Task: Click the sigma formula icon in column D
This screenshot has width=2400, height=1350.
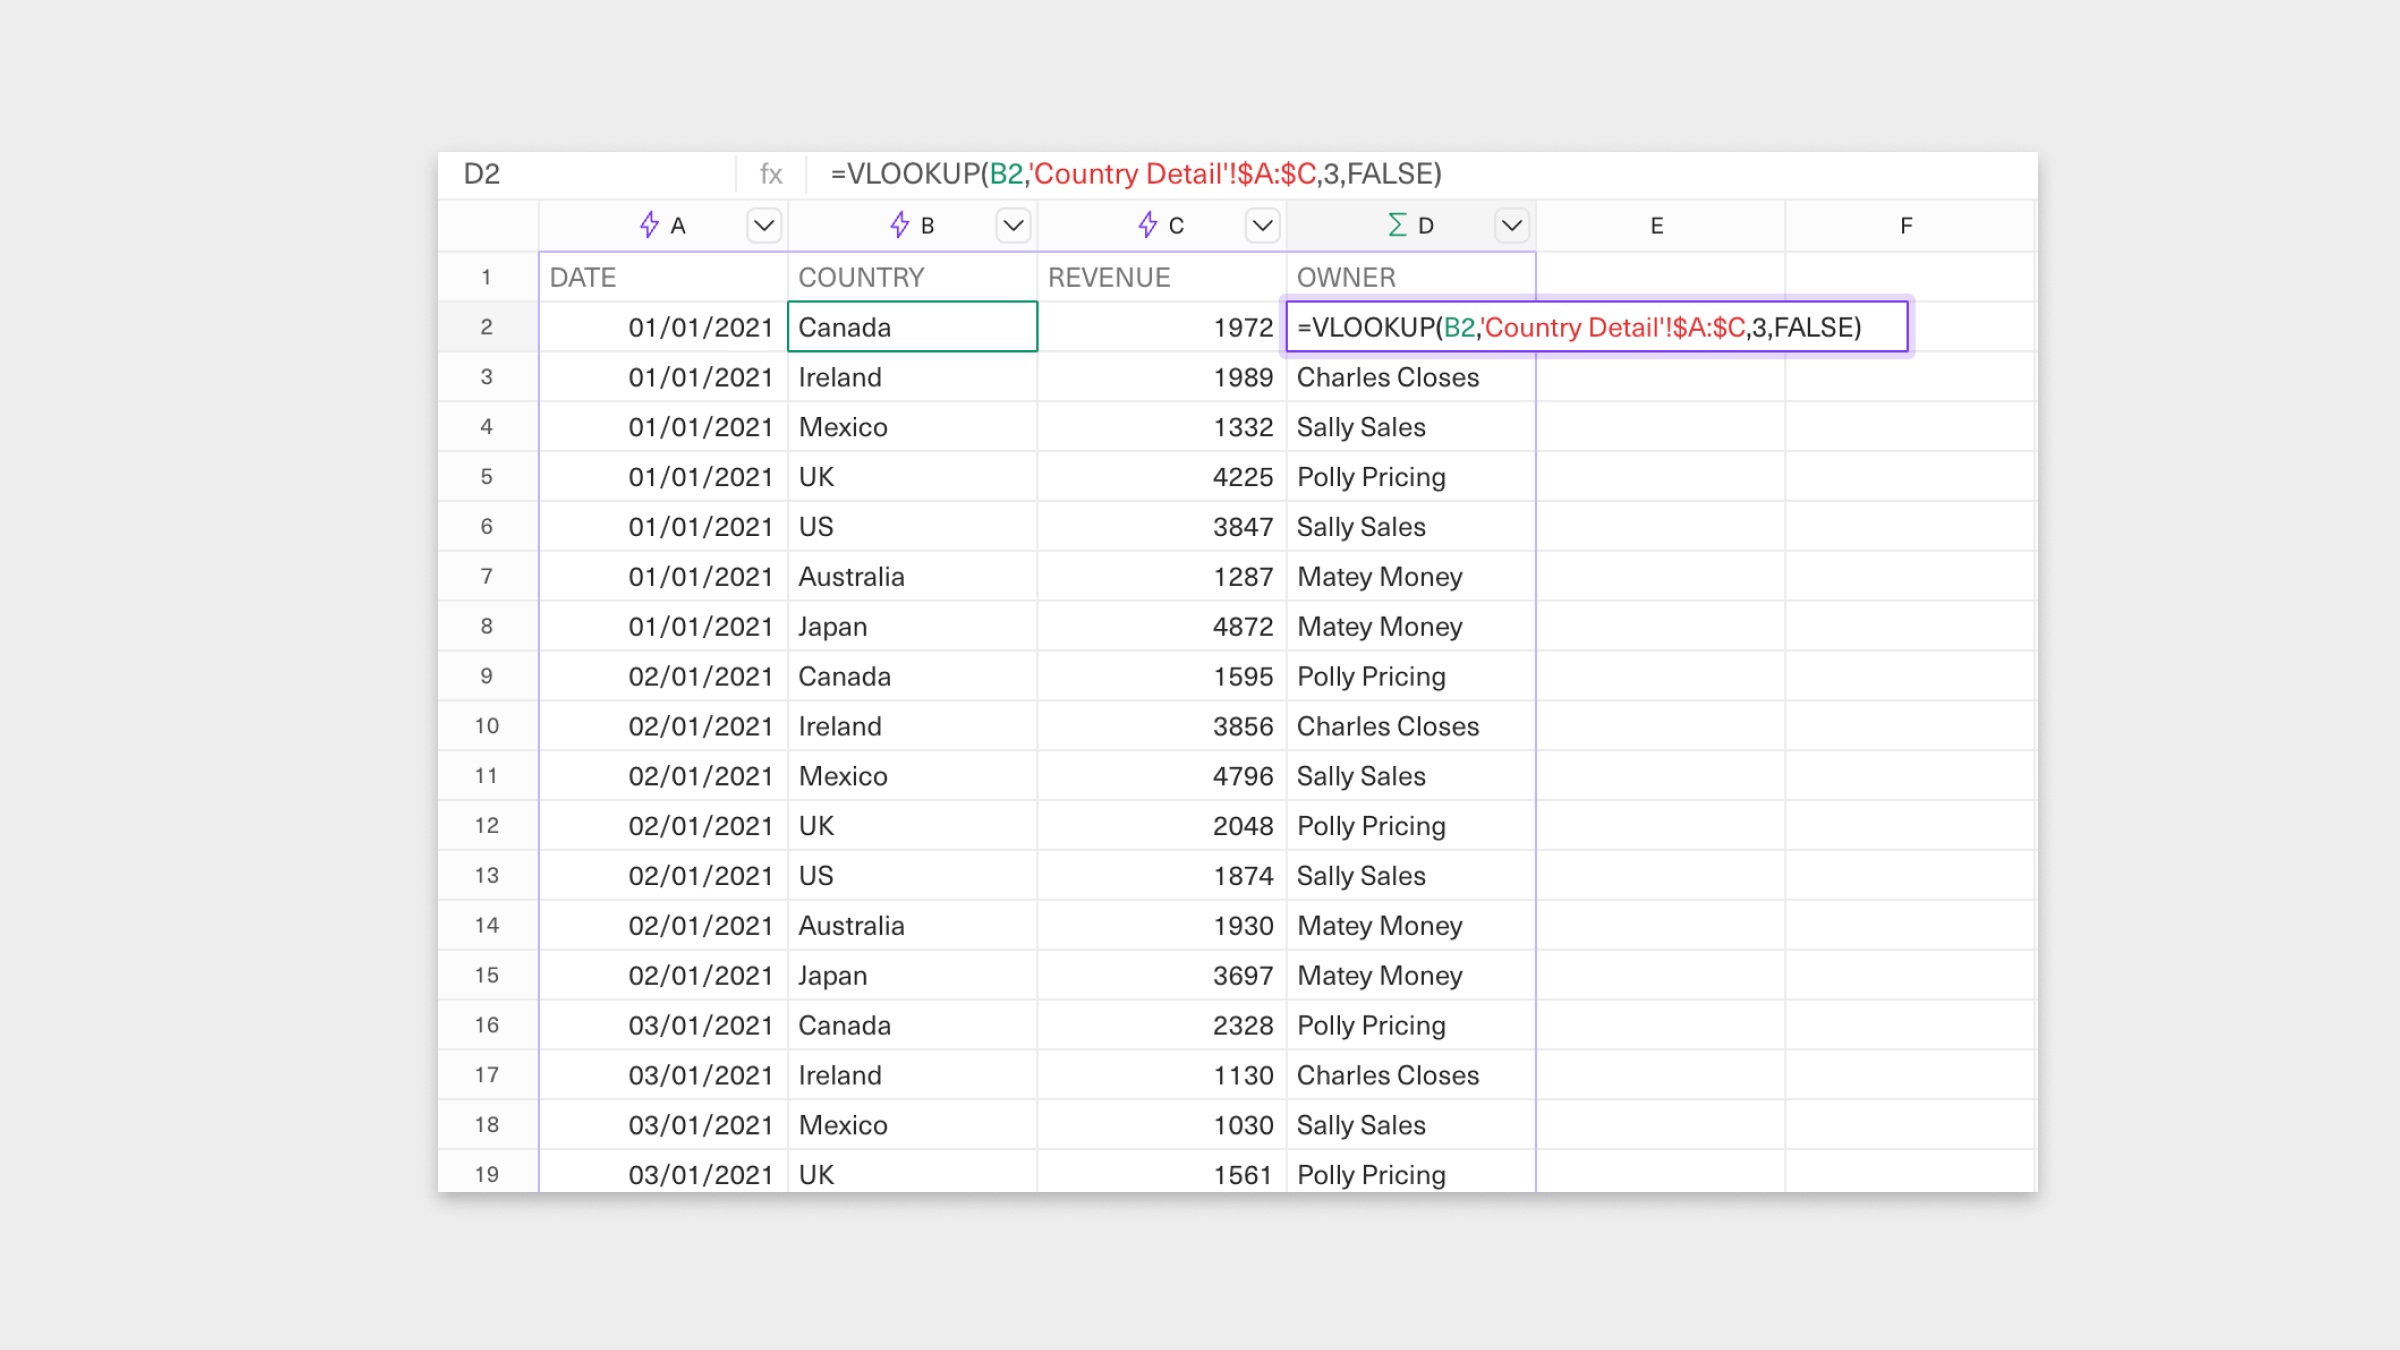Action: [1397, 225]
